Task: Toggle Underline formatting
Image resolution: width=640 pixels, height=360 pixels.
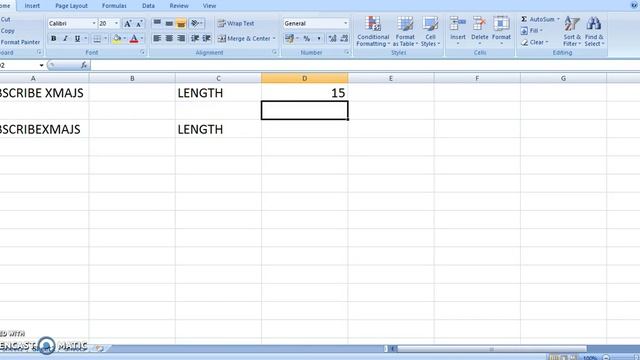Action: click(77, 38)
